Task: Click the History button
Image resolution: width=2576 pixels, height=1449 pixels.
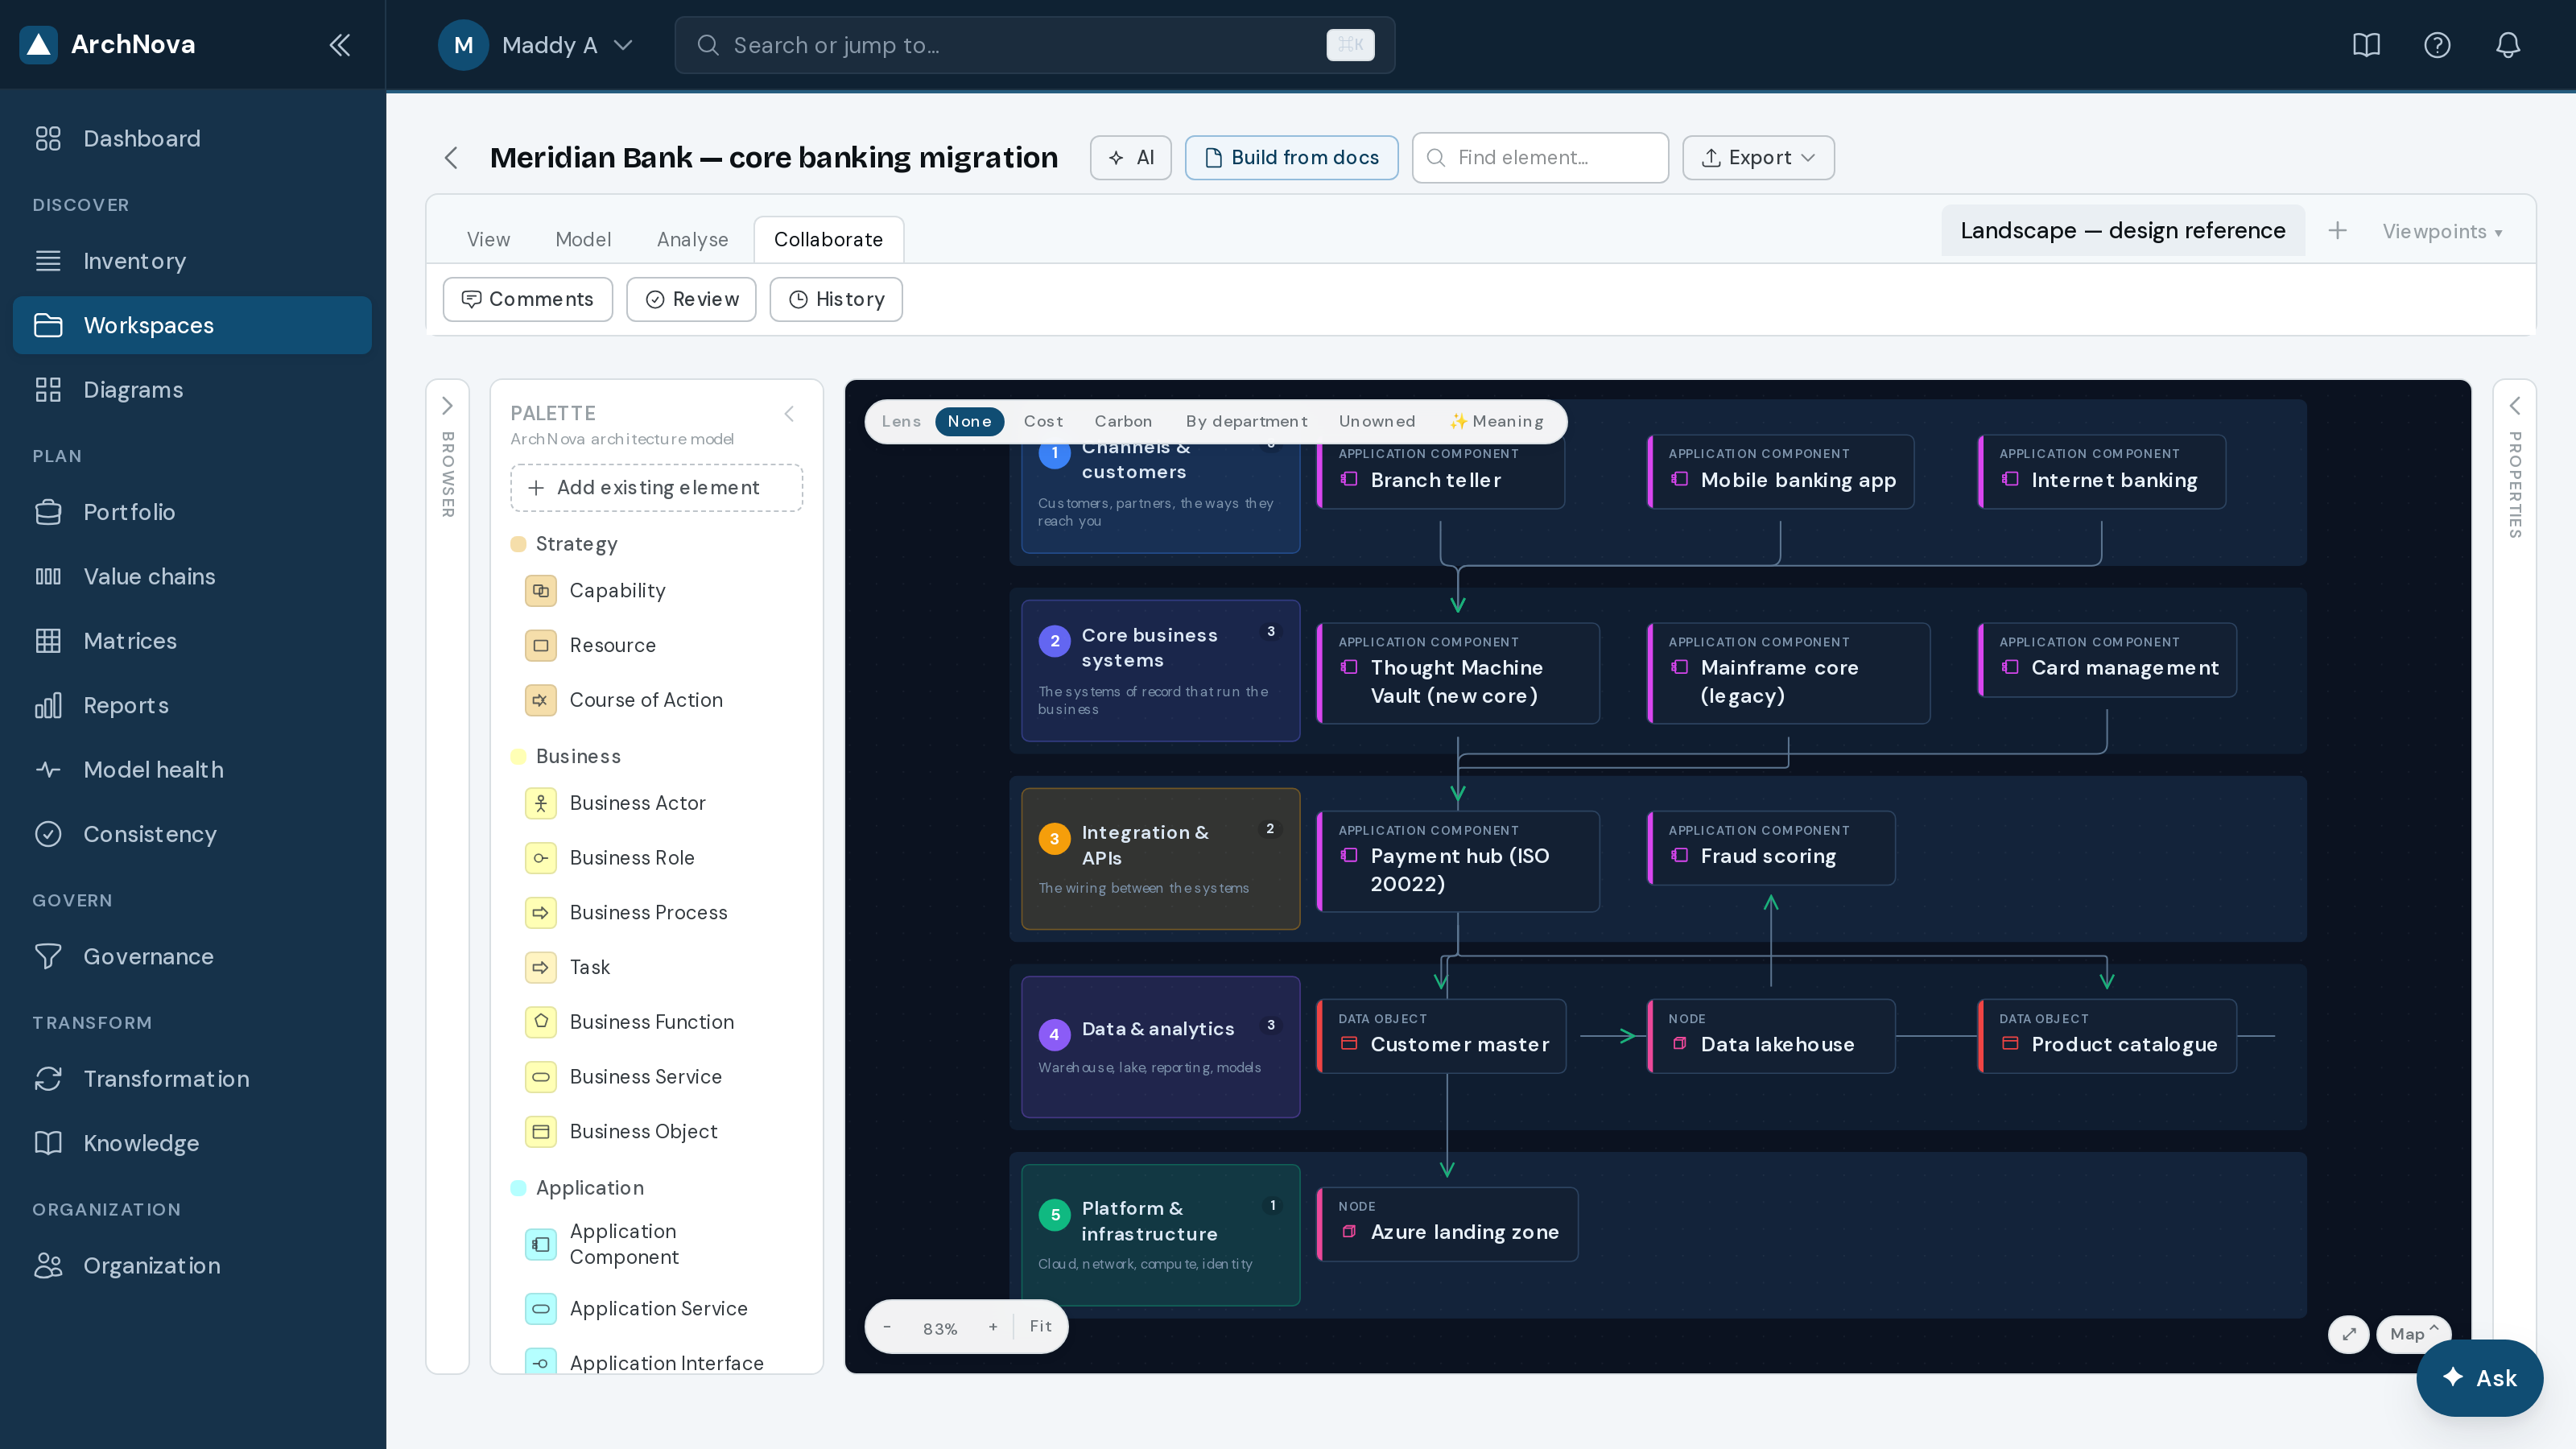Action: 836,300
